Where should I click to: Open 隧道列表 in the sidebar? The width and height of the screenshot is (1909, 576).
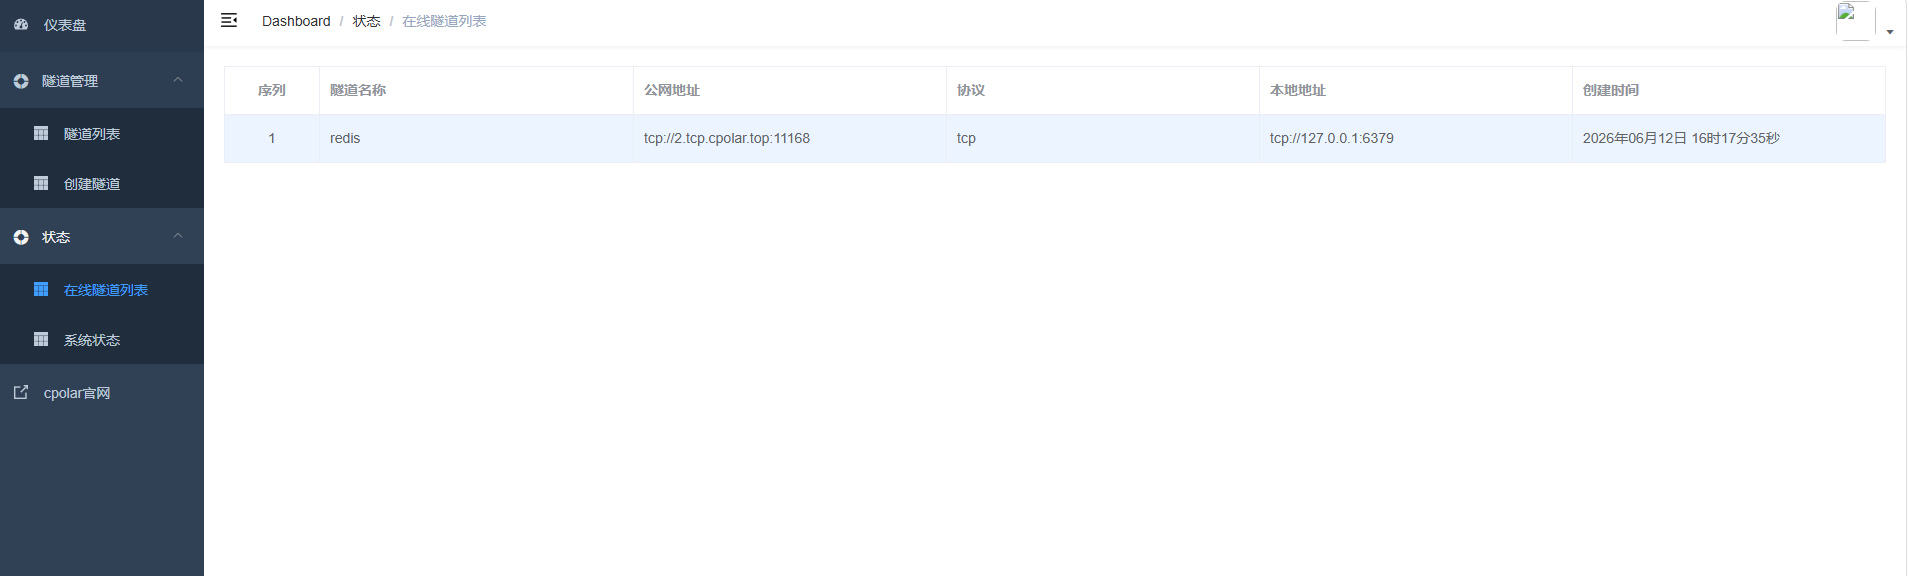[x=92, y=134]
